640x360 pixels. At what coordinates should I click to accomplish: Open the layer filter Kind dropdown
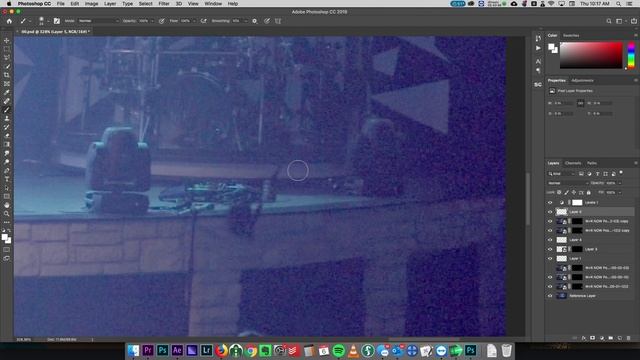tap(561, 174)
